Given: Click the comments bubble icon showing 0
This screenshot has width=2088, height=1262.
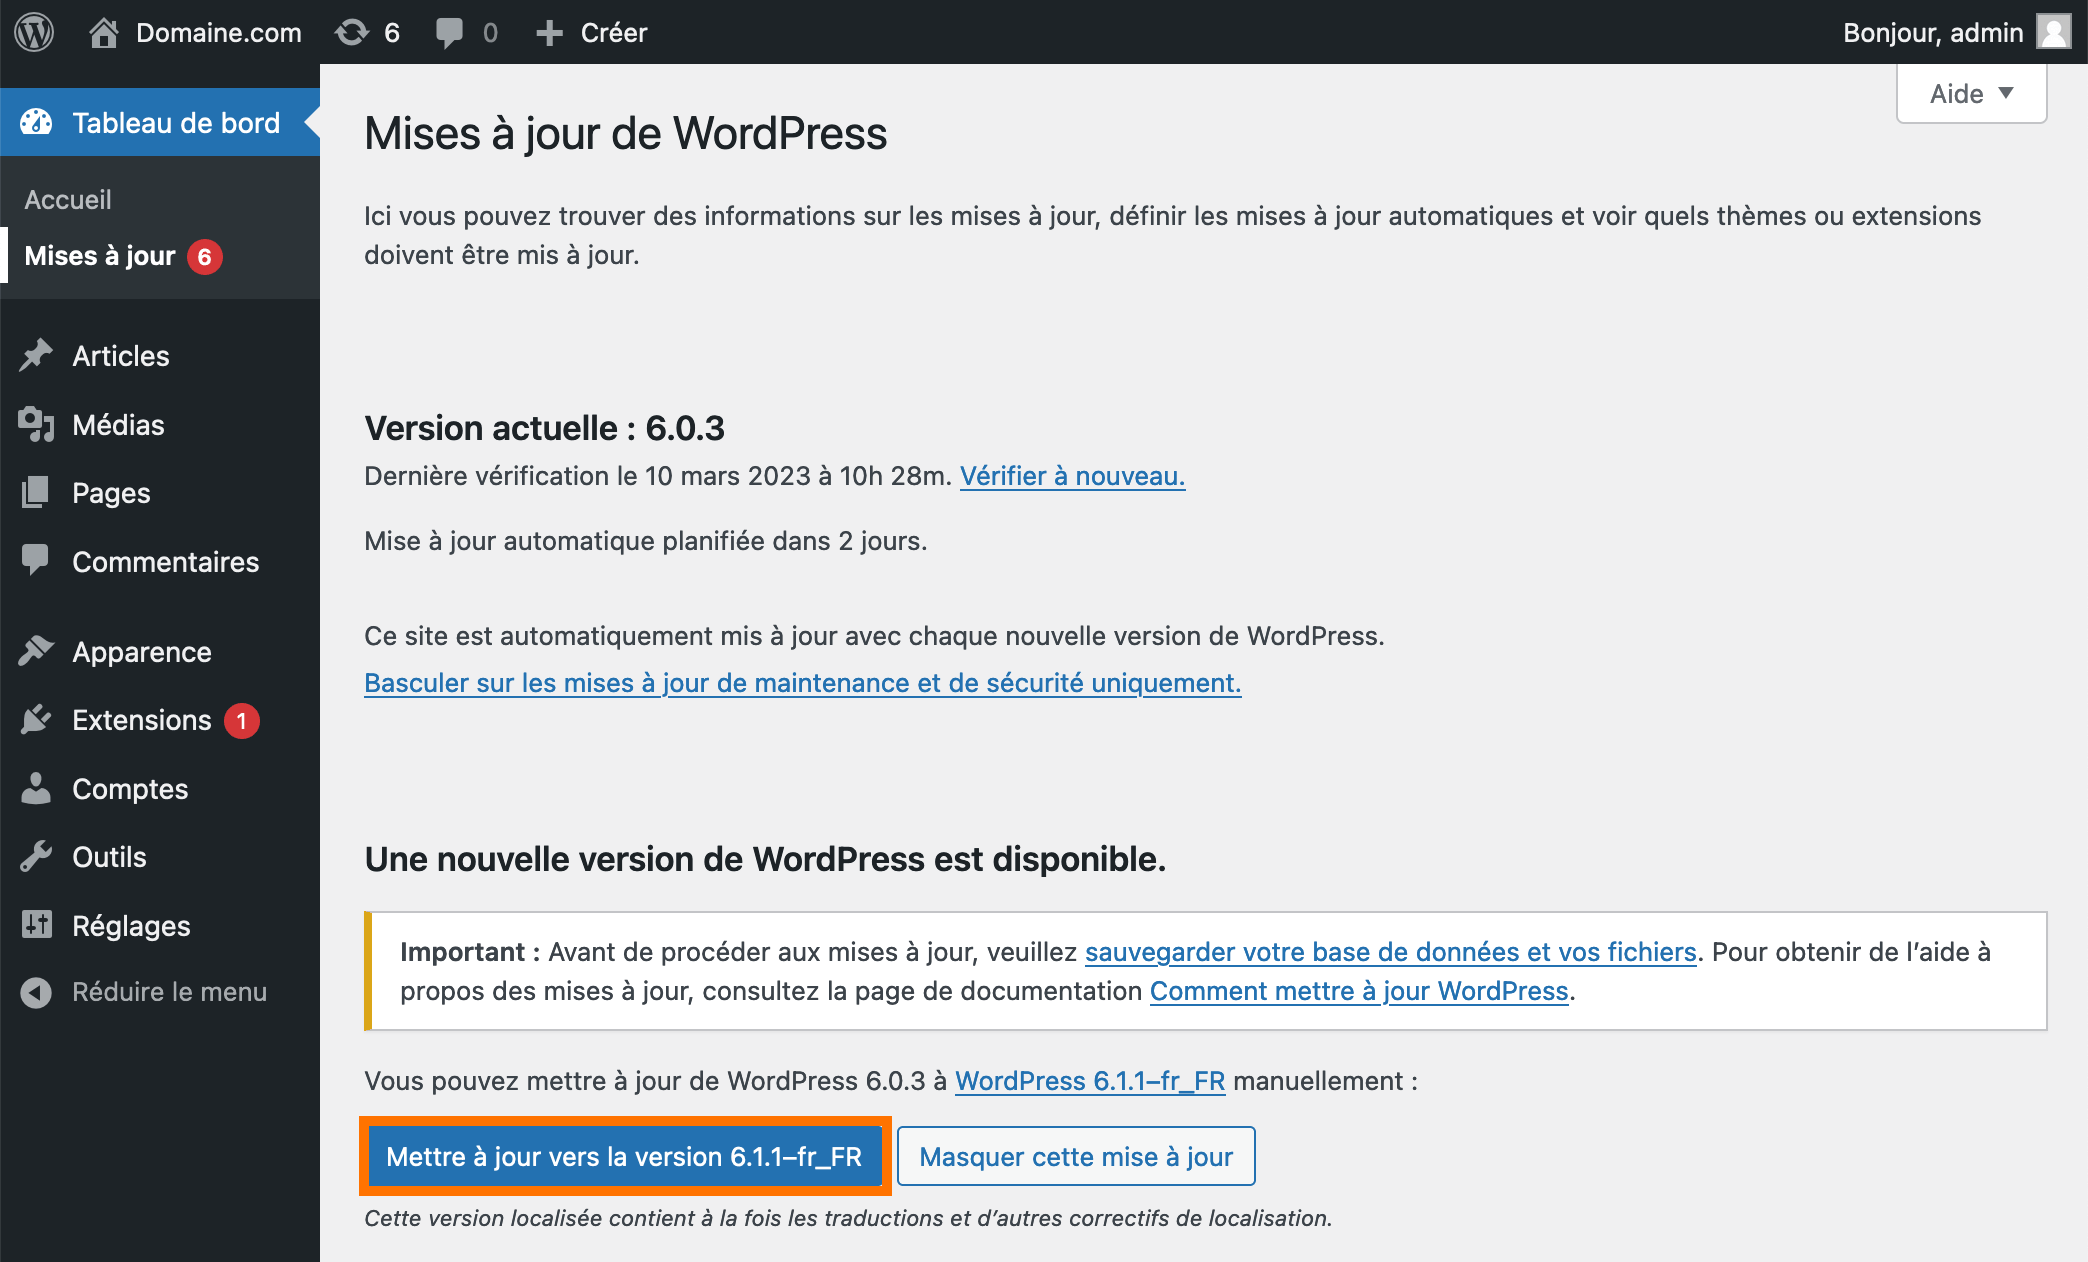Looking at the screenshot, I should (x=452, y=32).
